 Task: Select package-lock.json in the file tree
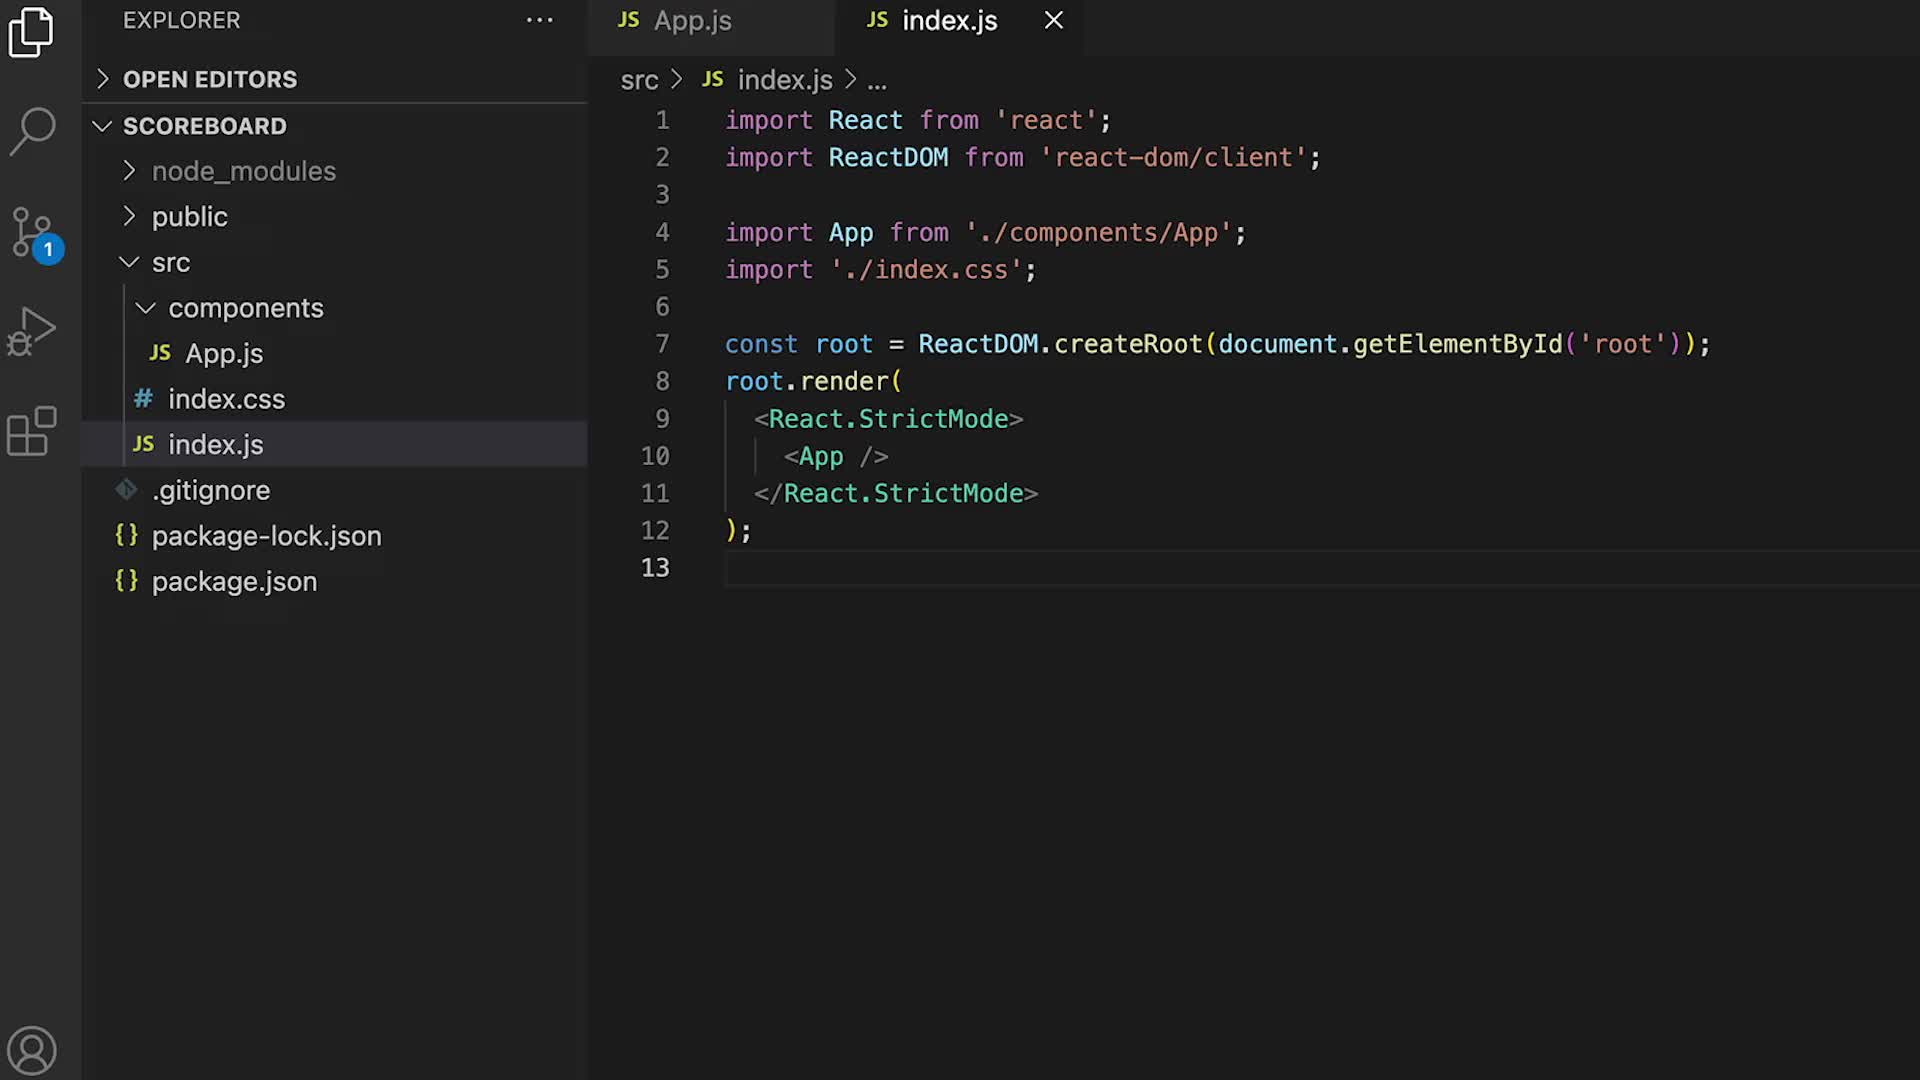point(266,535)
